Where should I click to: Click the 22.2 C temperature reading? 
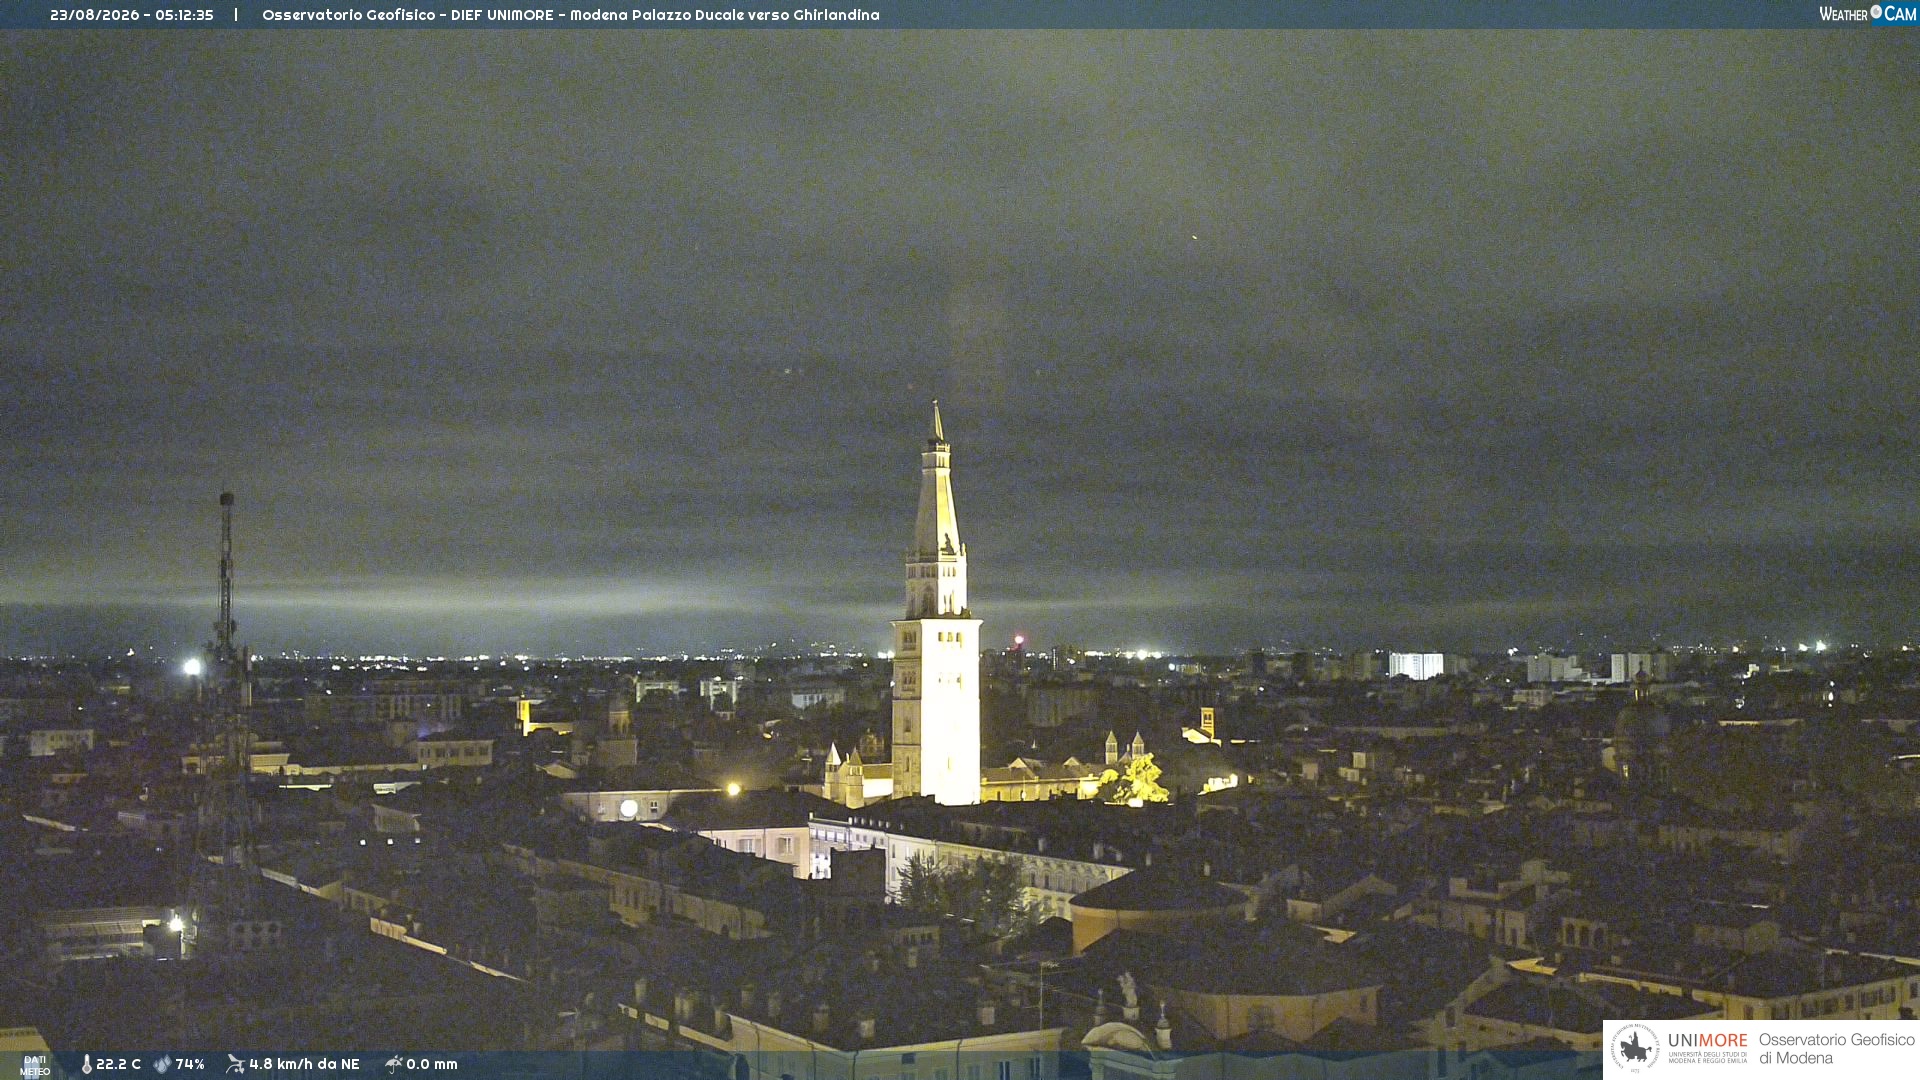coord(118,1064)
